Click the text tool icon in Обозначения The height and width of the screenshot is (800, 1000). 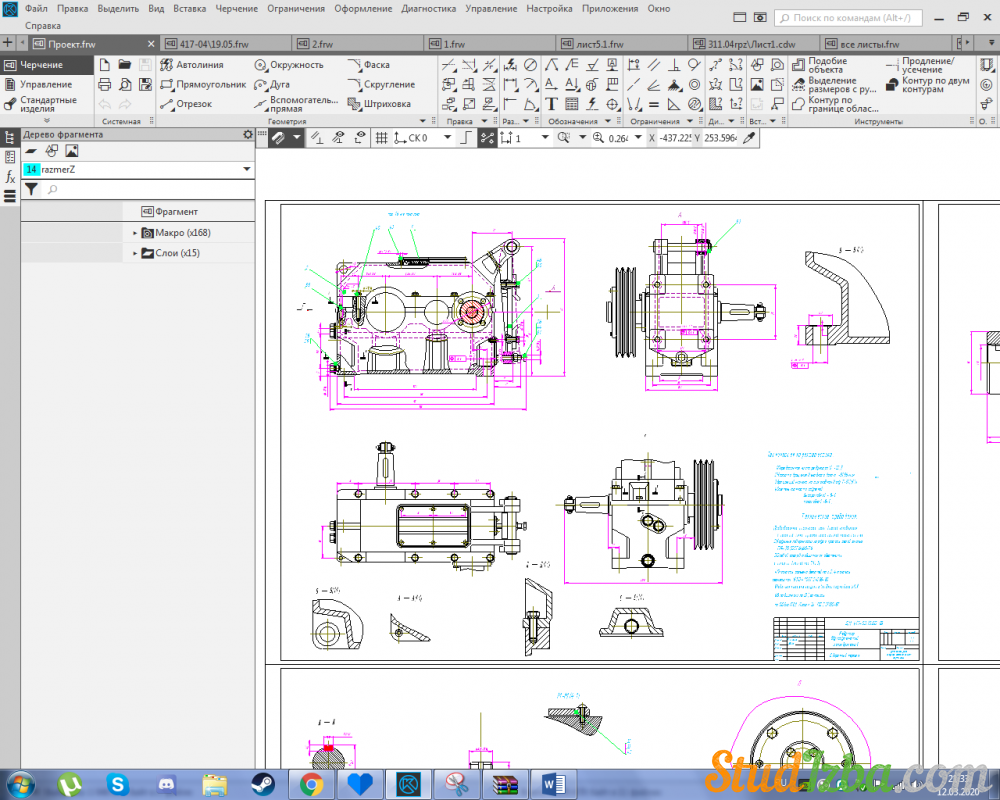[x=551, y=104]
